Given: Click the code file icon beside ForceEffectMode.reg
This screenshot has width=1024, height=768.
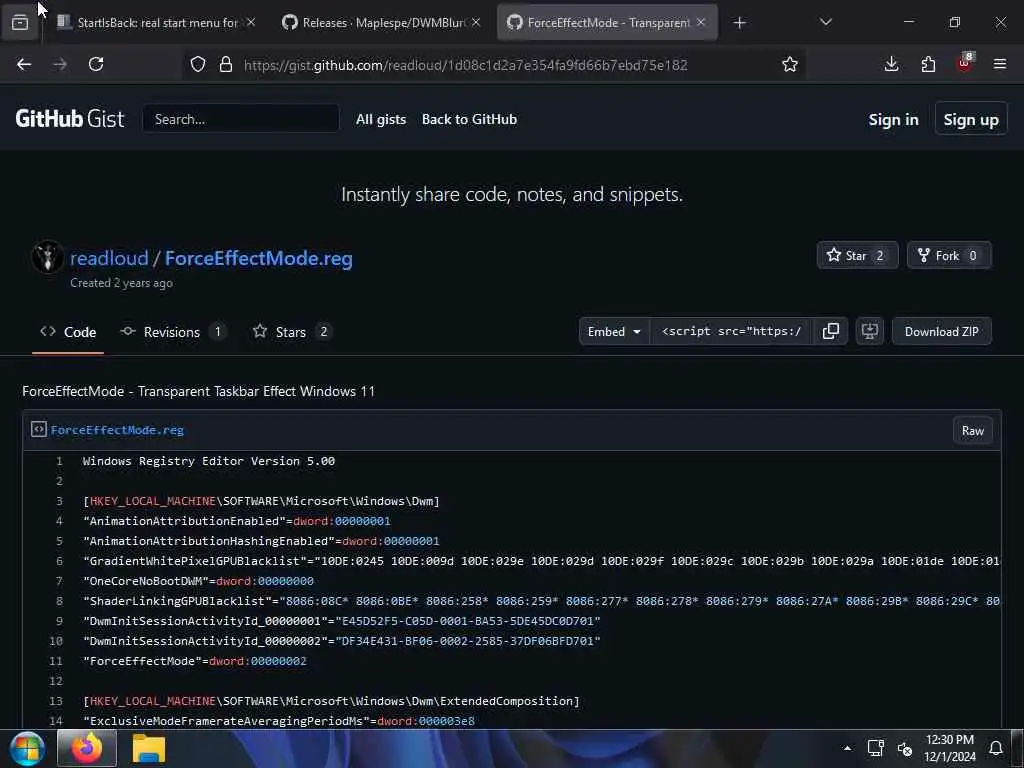Looking at the screenshot, I should click(x=39, y=430).
